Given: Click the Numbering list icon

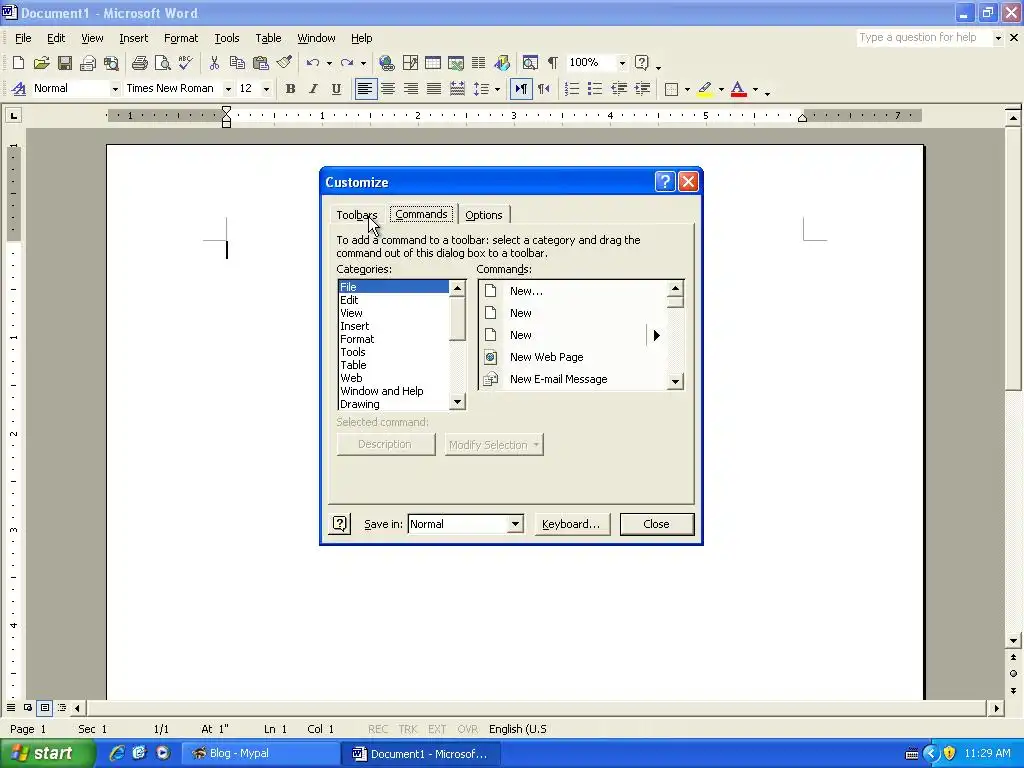Looking at the screenshot, I should (572, 89).
